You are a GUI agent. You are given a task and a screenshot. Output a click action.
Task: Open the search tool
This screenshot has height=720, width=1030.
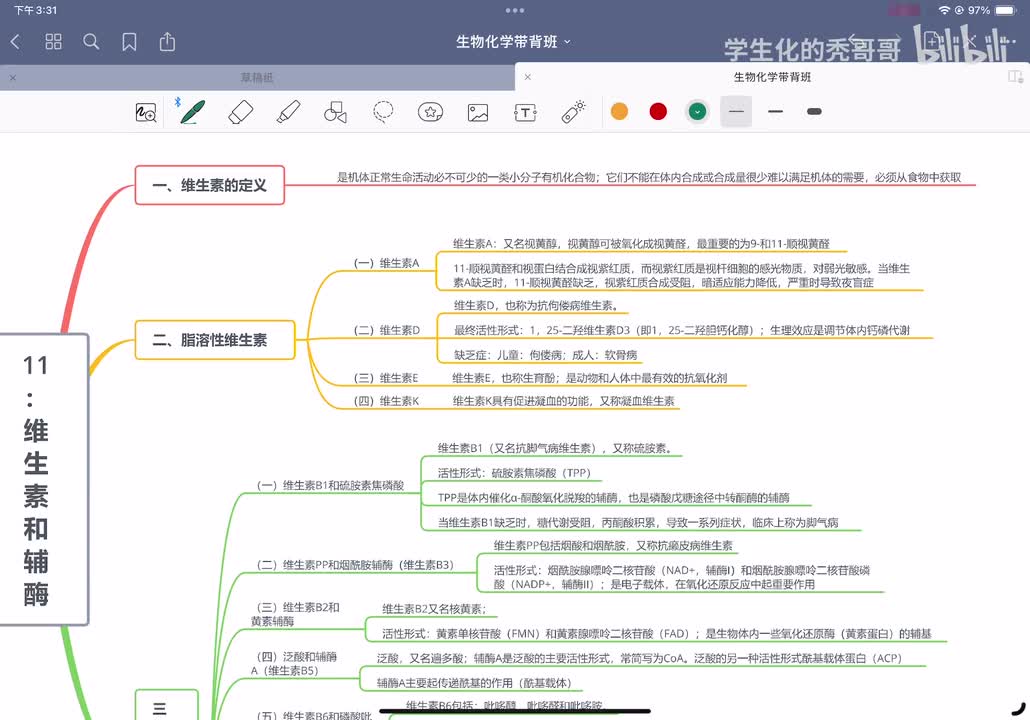tap(91, 42)
